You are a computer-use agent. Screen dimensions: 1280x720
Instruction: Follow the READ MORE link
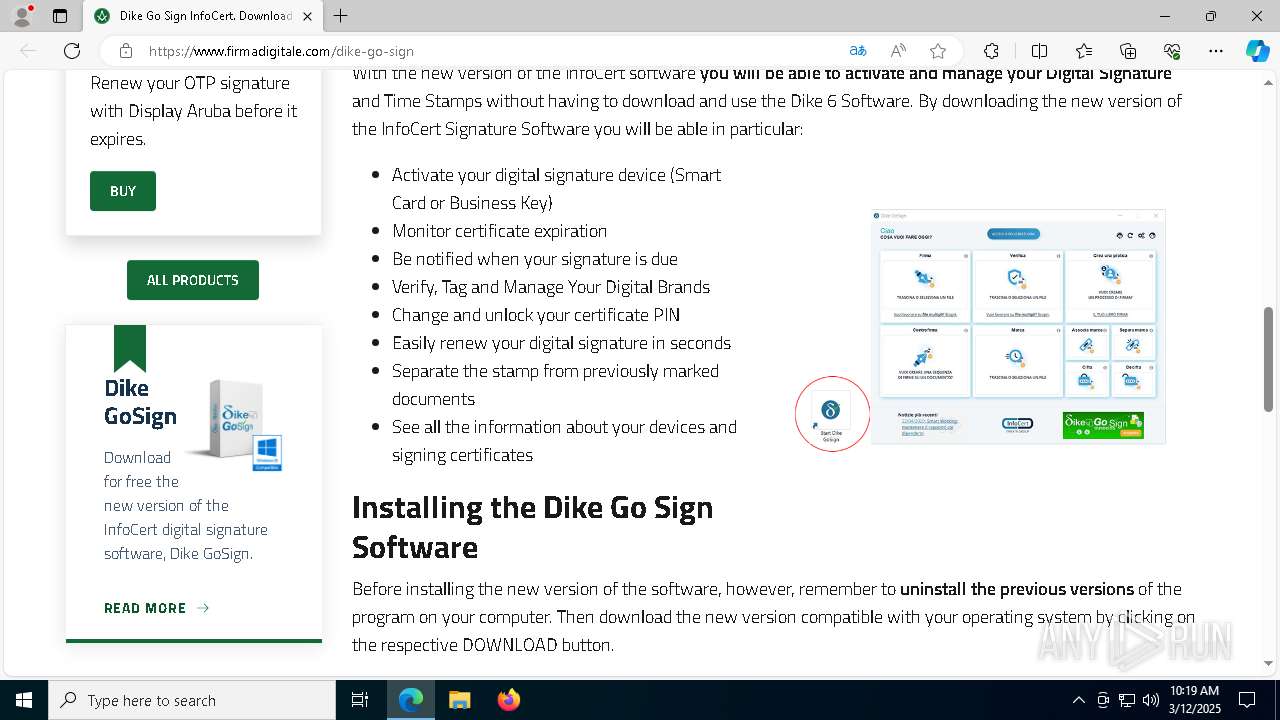pos(156,608)
